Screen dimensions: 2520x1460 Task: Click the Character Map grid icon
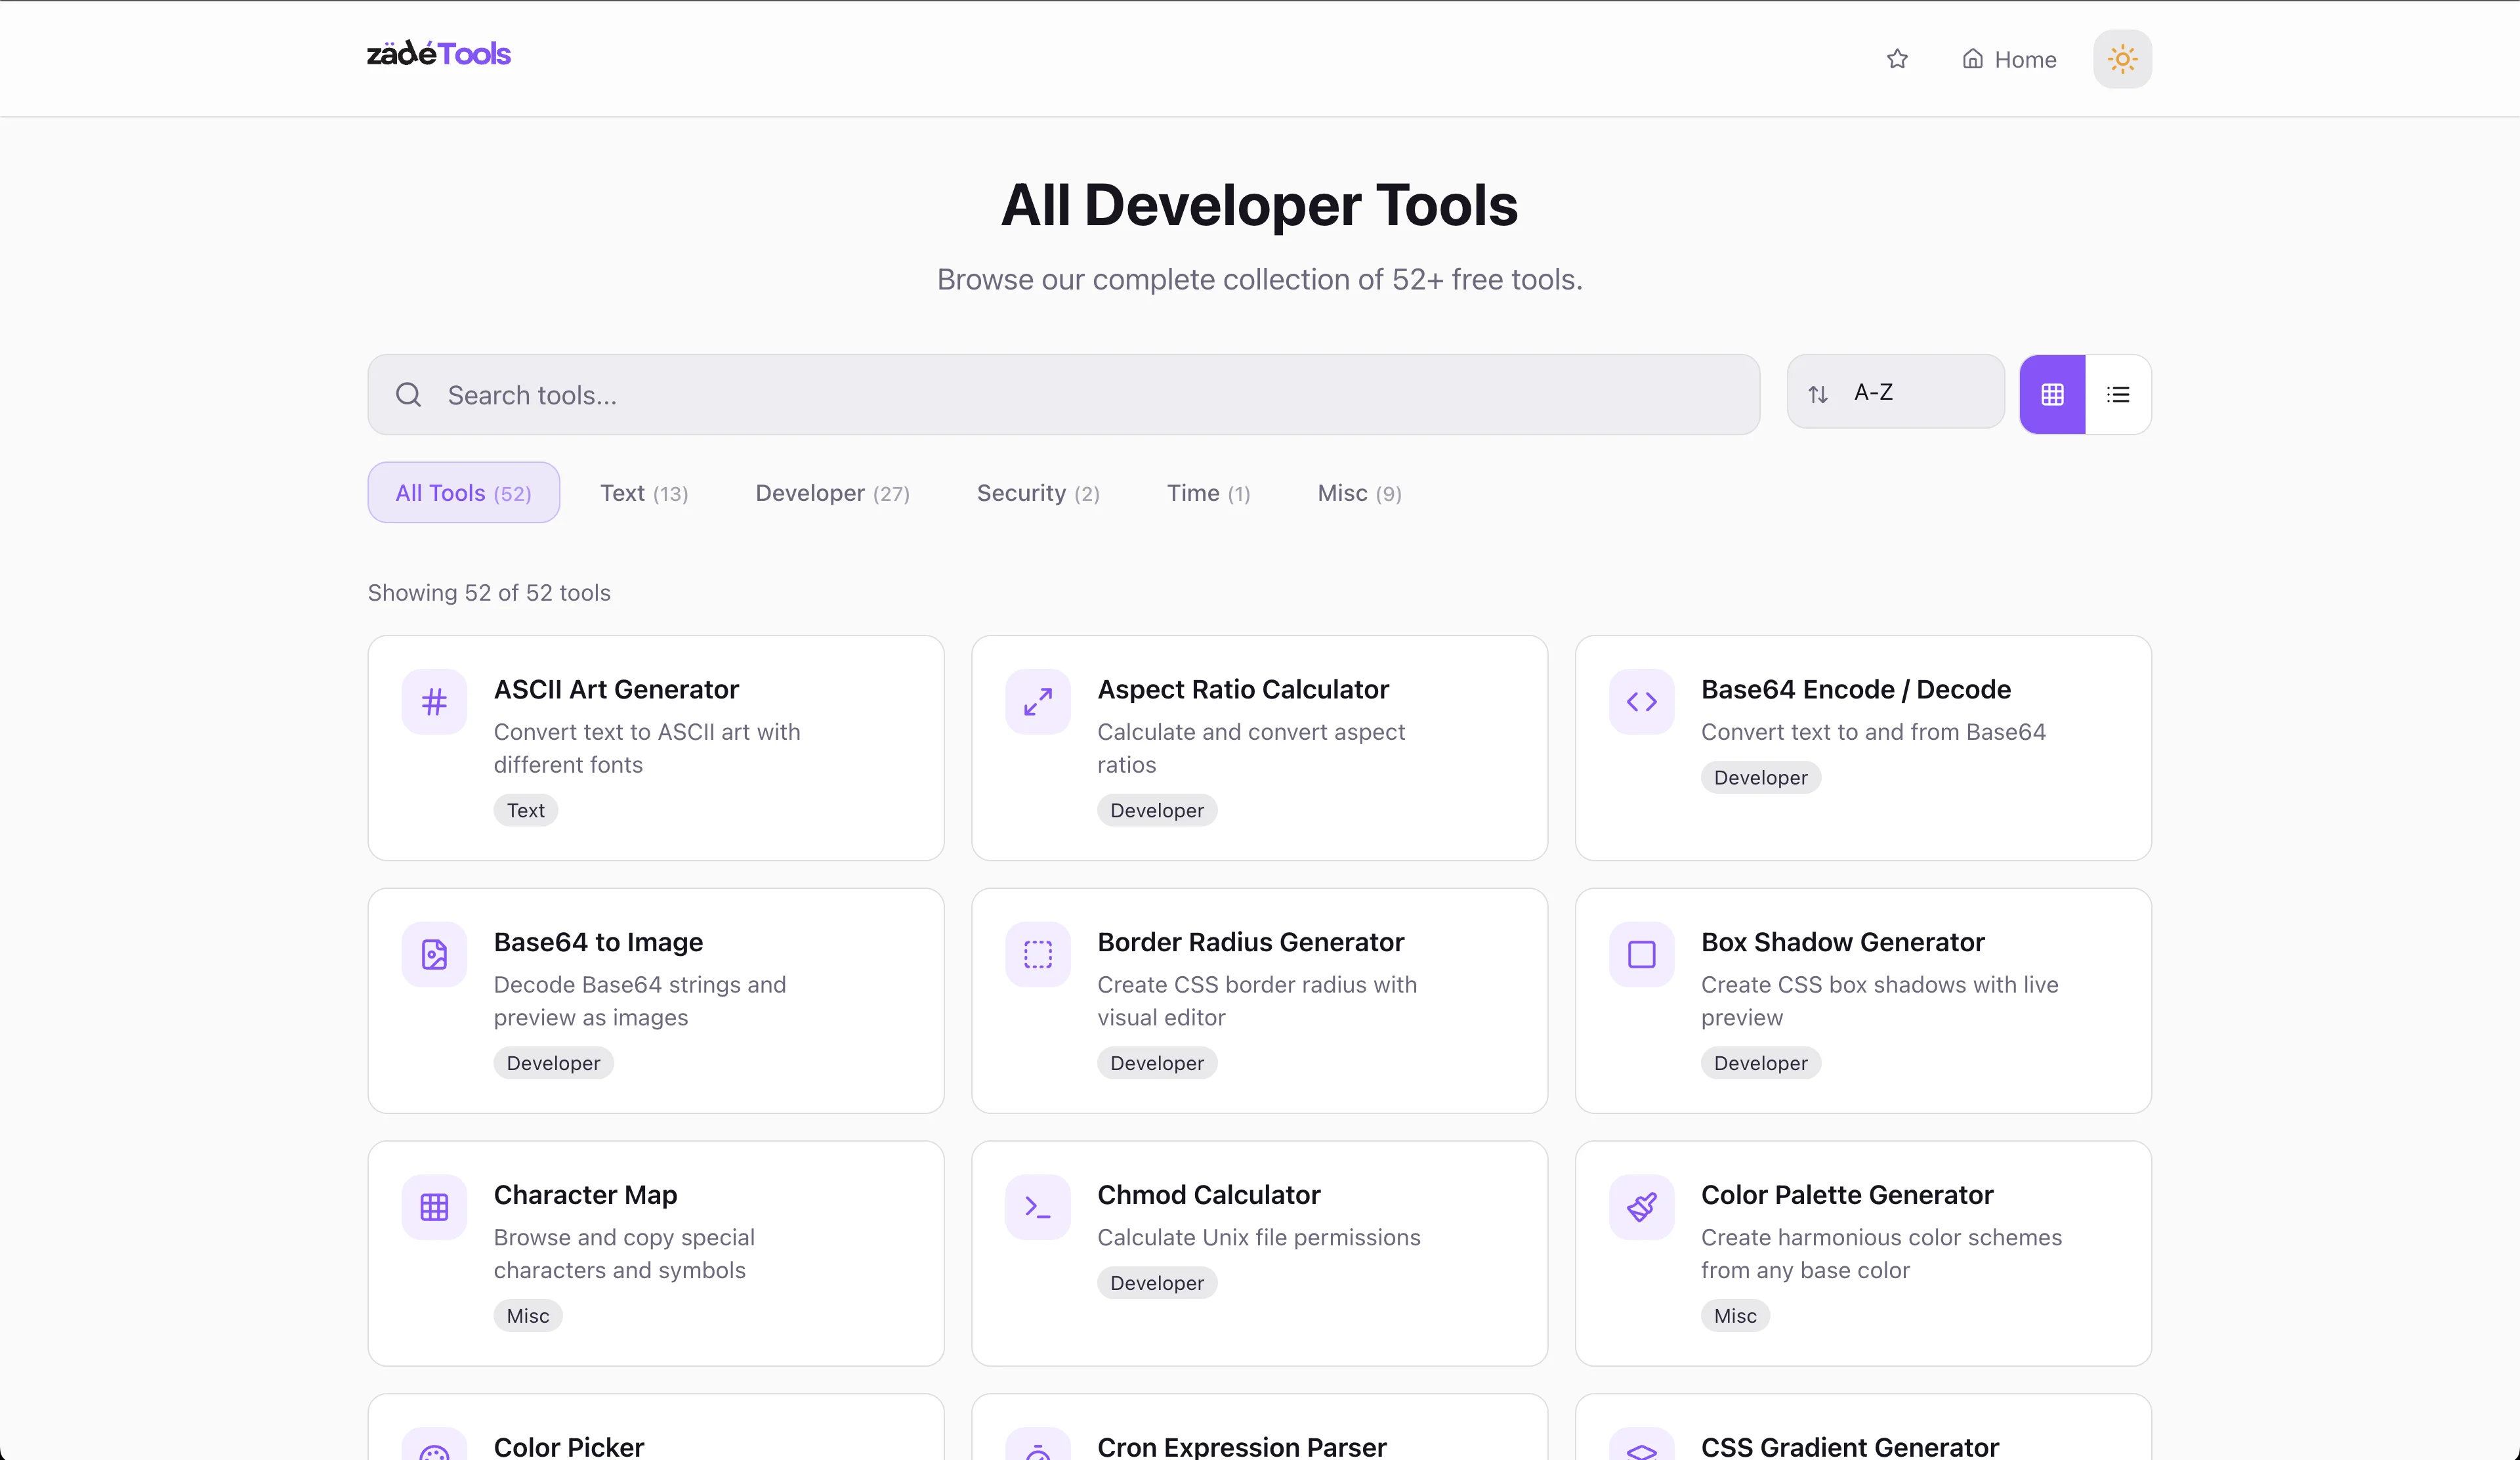click(x=434, y=1208)
